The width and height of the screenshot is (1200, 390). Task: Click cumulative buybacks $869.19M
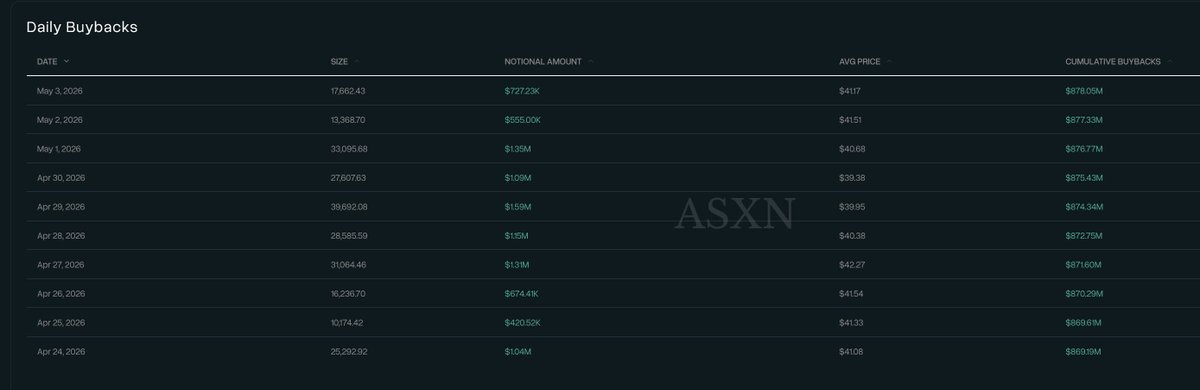(1084, 352)
